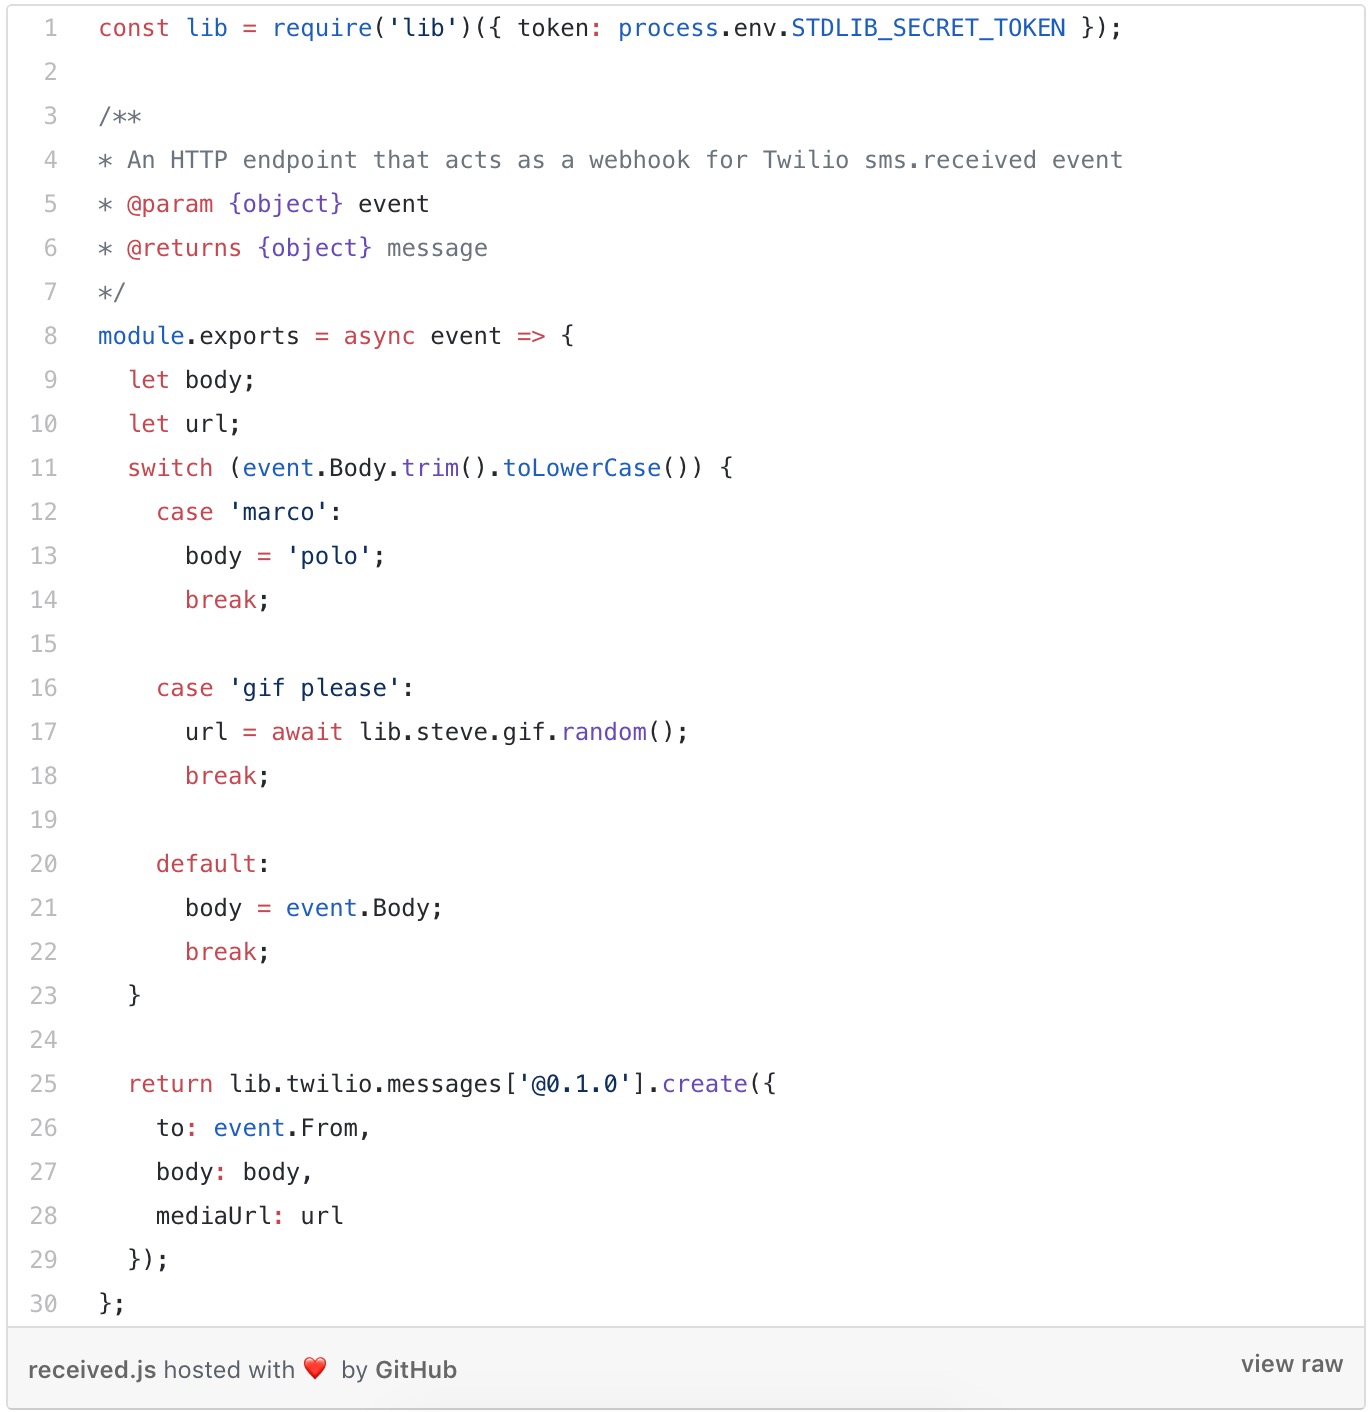Viewport: 1370px width, 1412px height.
Task: Select line number 30
Action: point(44,1304)
